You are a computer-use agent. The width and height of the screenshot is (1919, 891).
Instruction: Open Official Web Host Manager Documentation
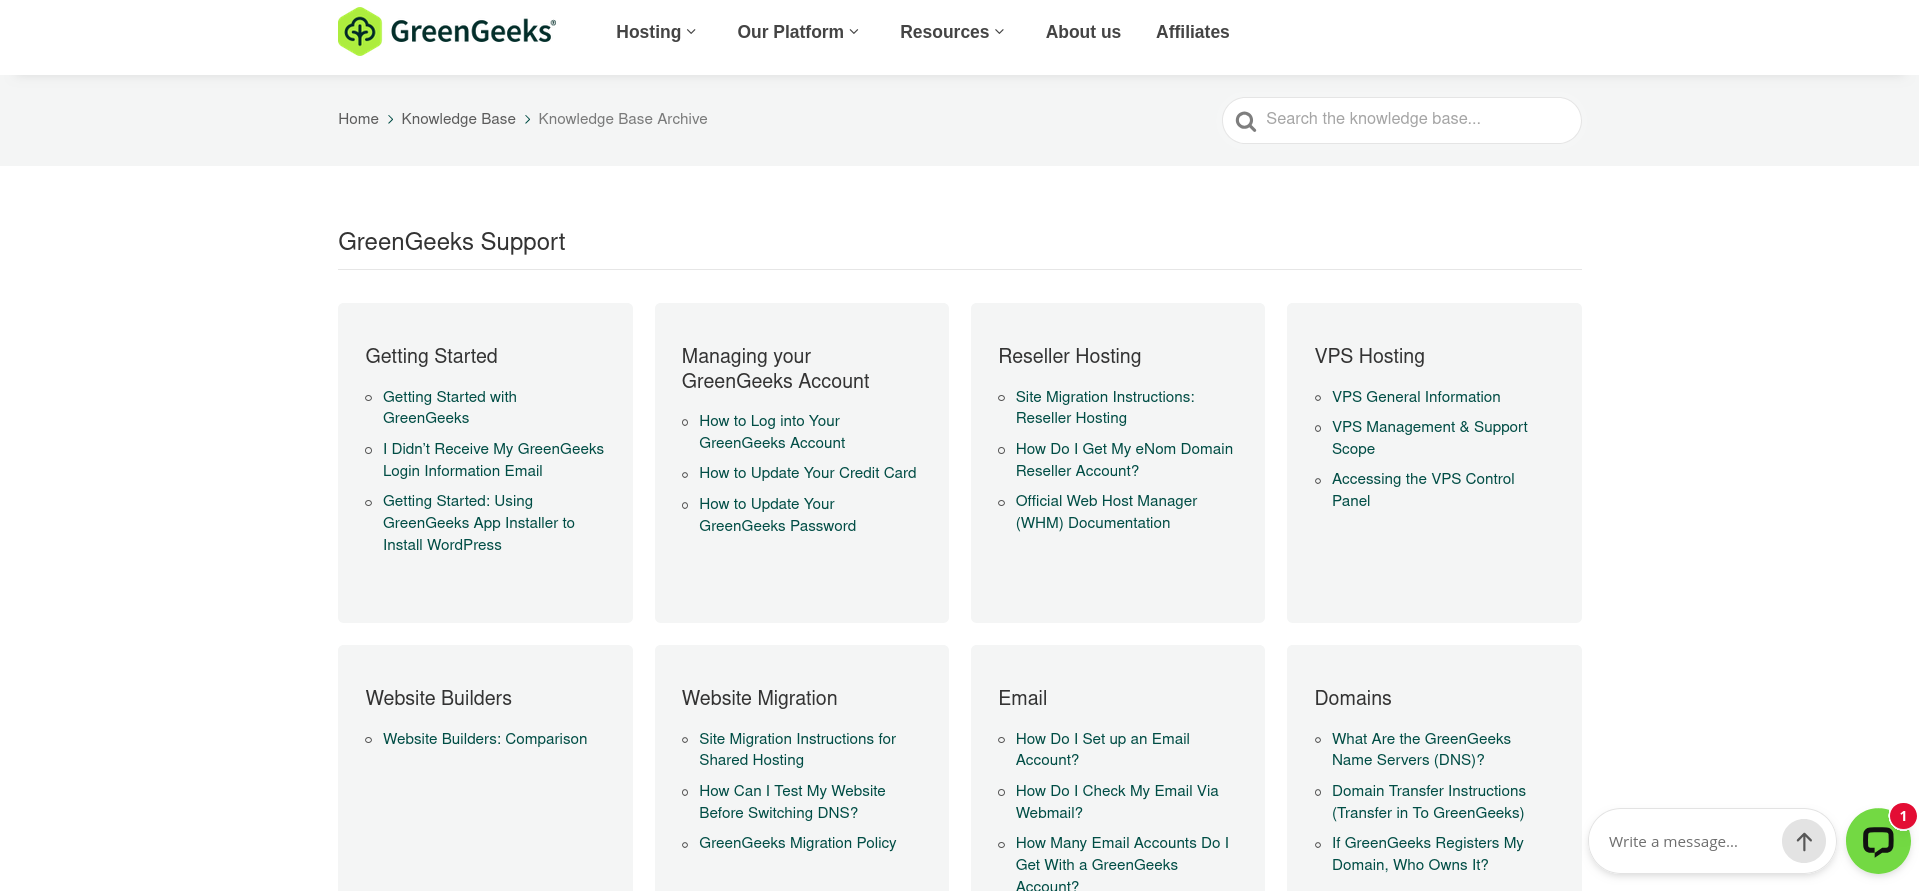tap(1106, 512)
